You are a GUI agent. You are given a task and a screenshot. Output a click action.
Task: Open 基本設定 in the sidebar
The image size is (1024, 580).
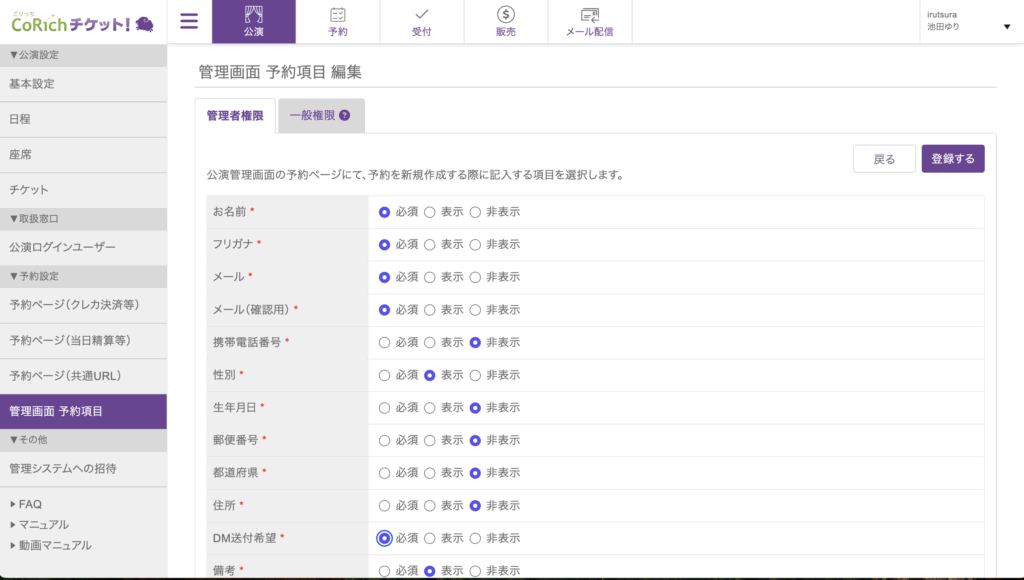pyautogui.click(x=32, y=84)
